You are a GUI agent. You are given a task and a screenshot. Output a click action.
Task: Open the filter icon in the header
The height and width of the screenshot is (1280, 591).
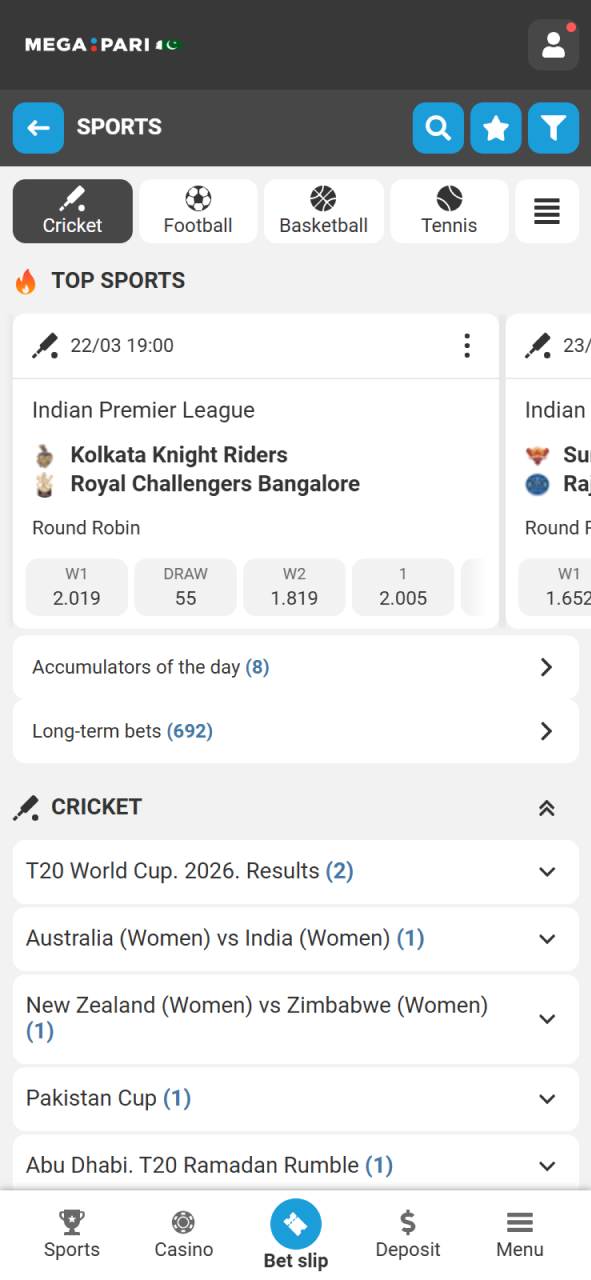553,128
